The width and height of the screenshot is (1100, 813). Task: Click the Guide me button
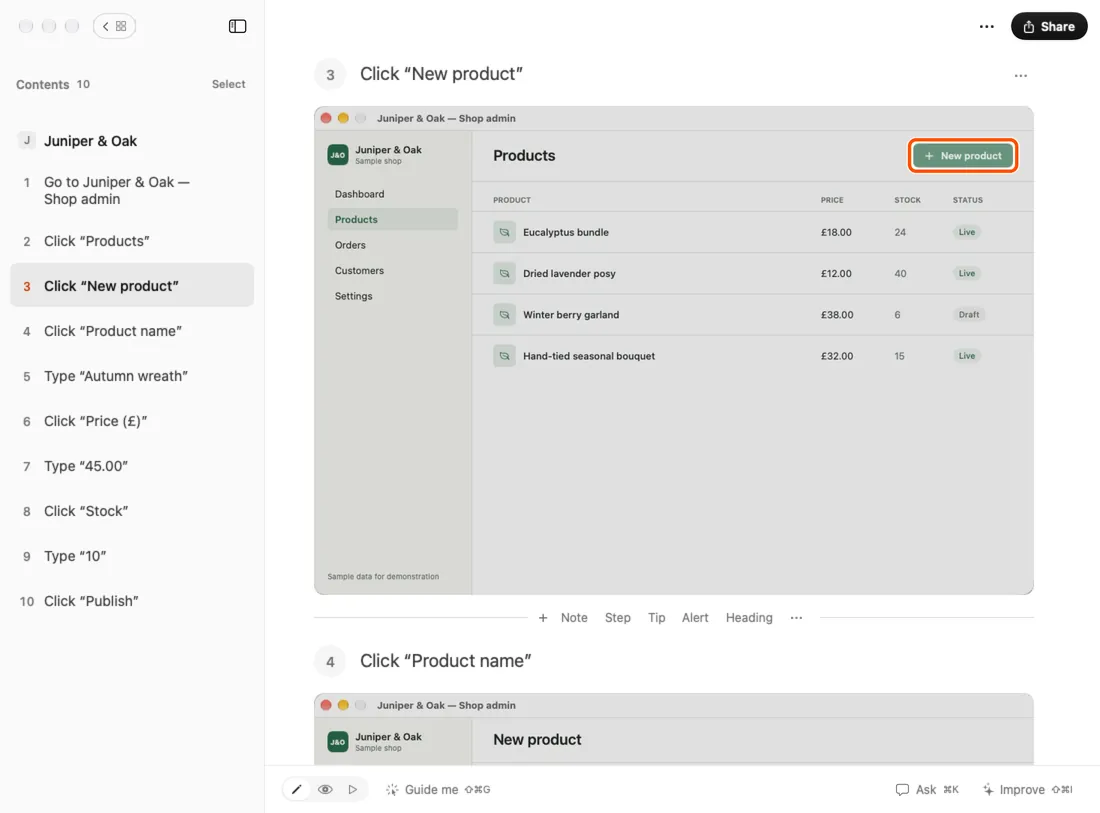tap(438, 789)
